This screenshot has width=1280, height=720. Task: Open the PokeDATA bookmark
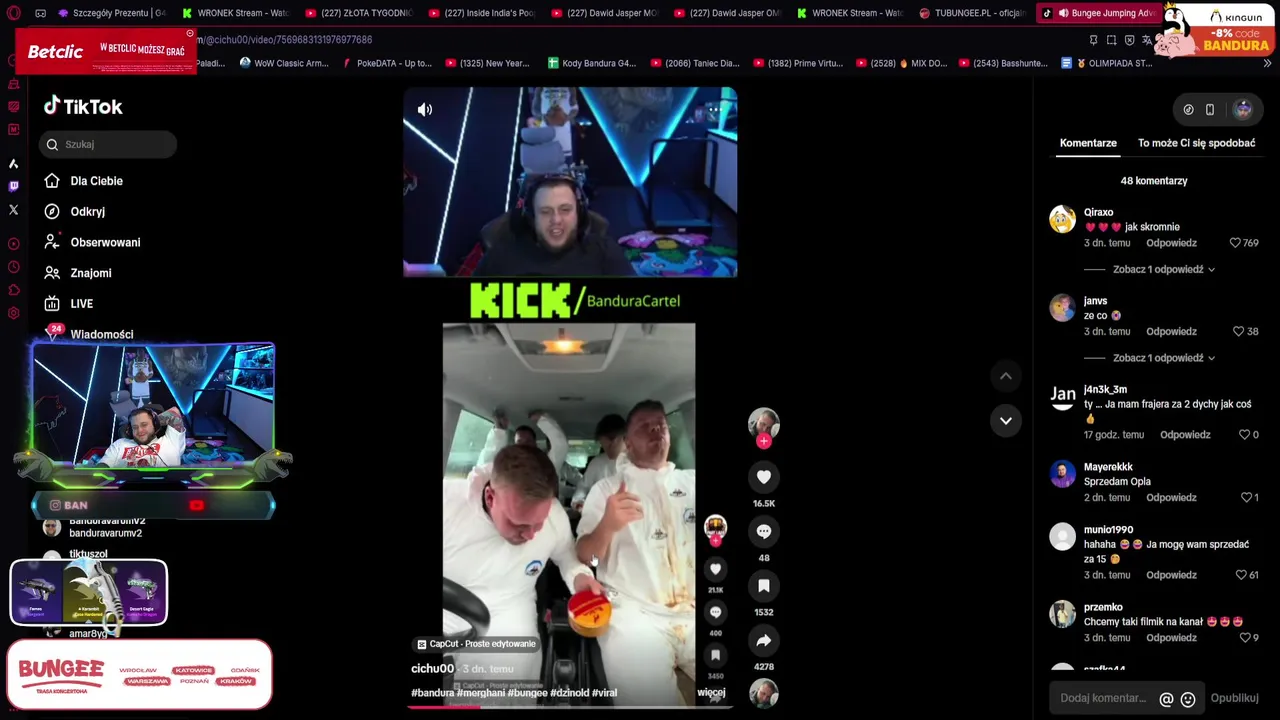(387, 63)
